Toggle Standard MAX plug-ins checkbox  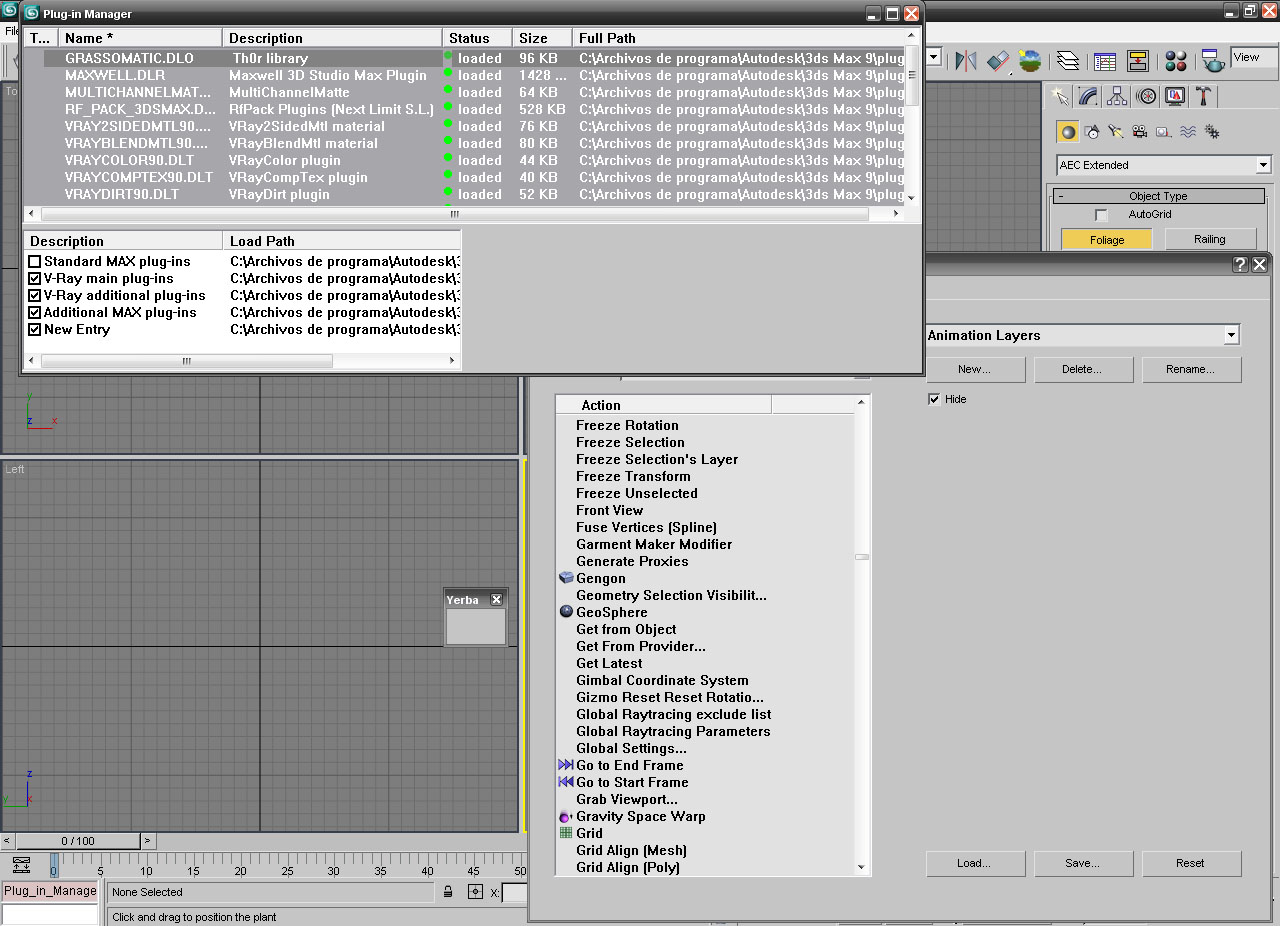tap(35, 262)
